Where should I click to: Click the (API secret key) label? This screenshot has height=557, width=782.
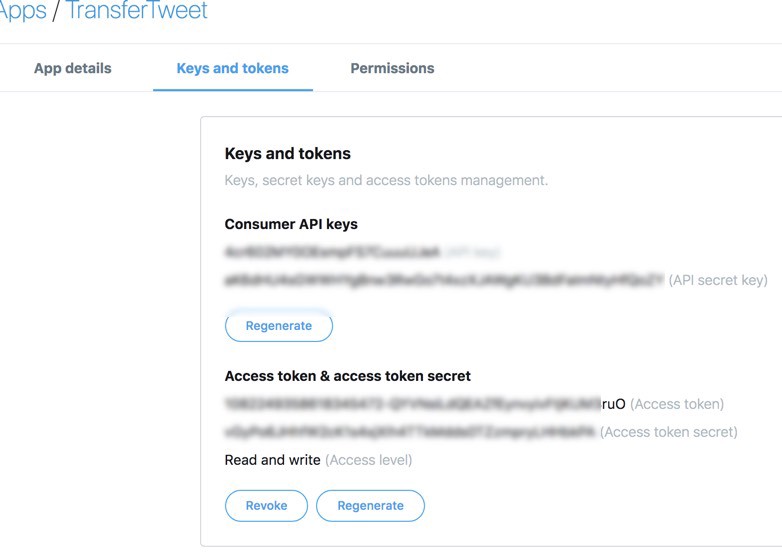[718, 281]
